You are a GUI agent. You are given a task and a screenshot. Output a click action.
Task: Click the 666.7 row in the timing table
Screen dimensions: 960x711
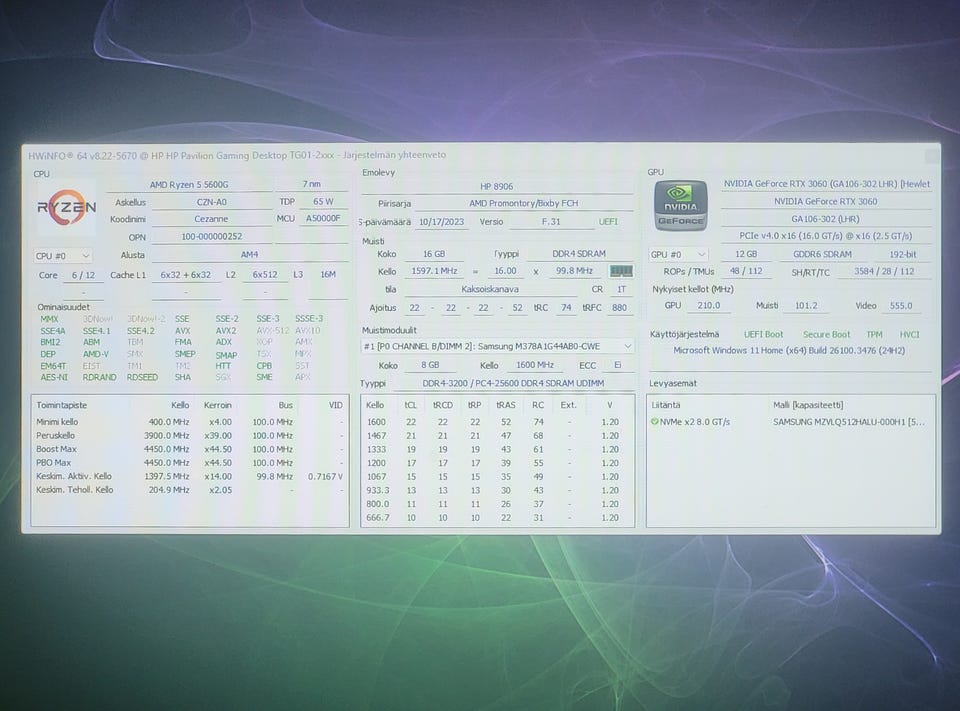[x=497, y=517]
